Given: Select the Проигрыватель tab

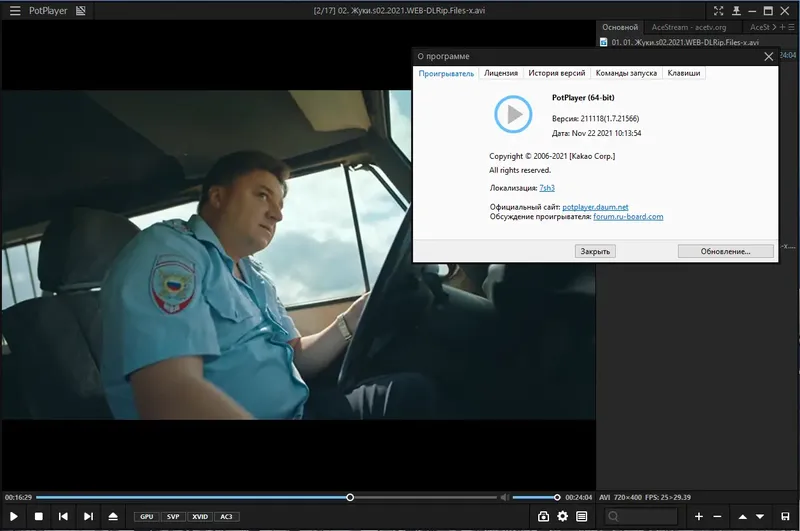Looking at the screenshot, I should 446,73.
